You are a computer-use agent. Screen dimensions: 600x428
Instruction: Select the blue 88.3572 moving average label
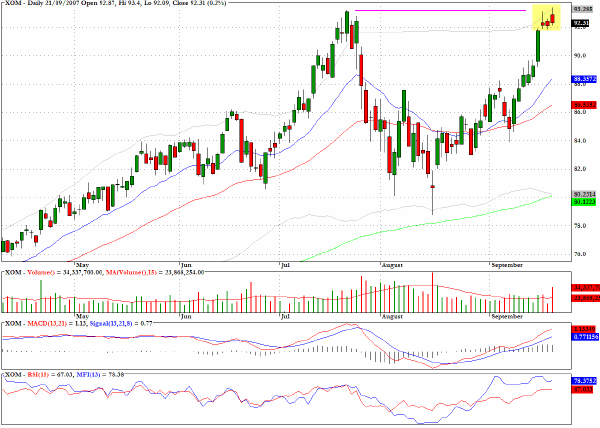click(x=584, y=80)
